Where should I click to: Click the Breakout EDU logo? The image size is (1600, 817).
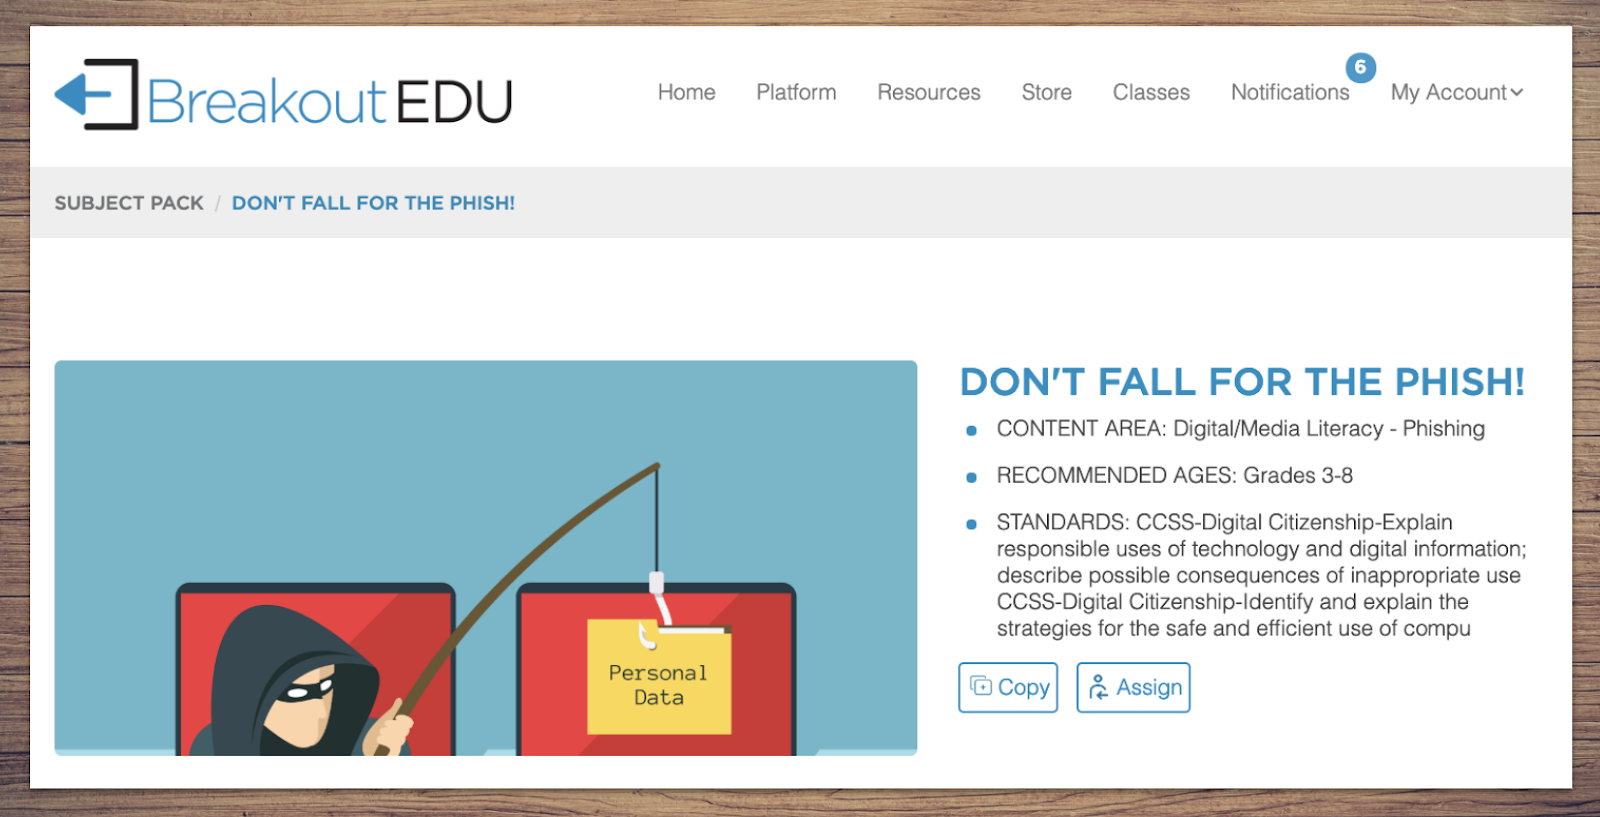pyautogui.click(x=283, y=95)
